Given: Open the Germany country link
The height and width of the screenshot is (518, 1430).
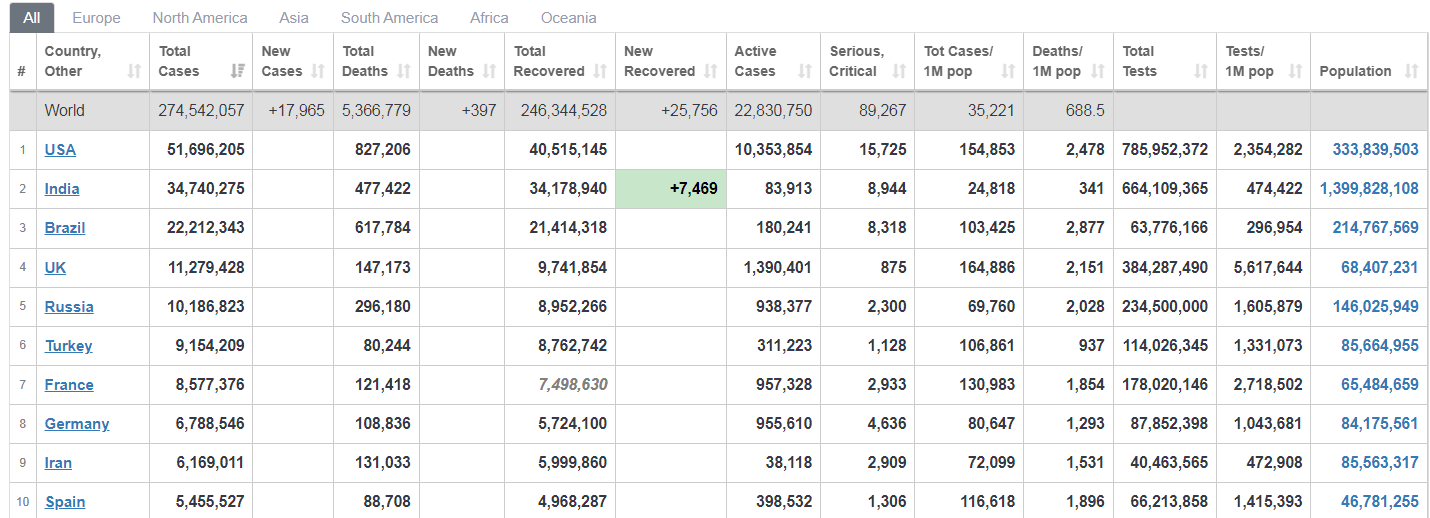Looking at the screenshot, I should pos(77,423).
